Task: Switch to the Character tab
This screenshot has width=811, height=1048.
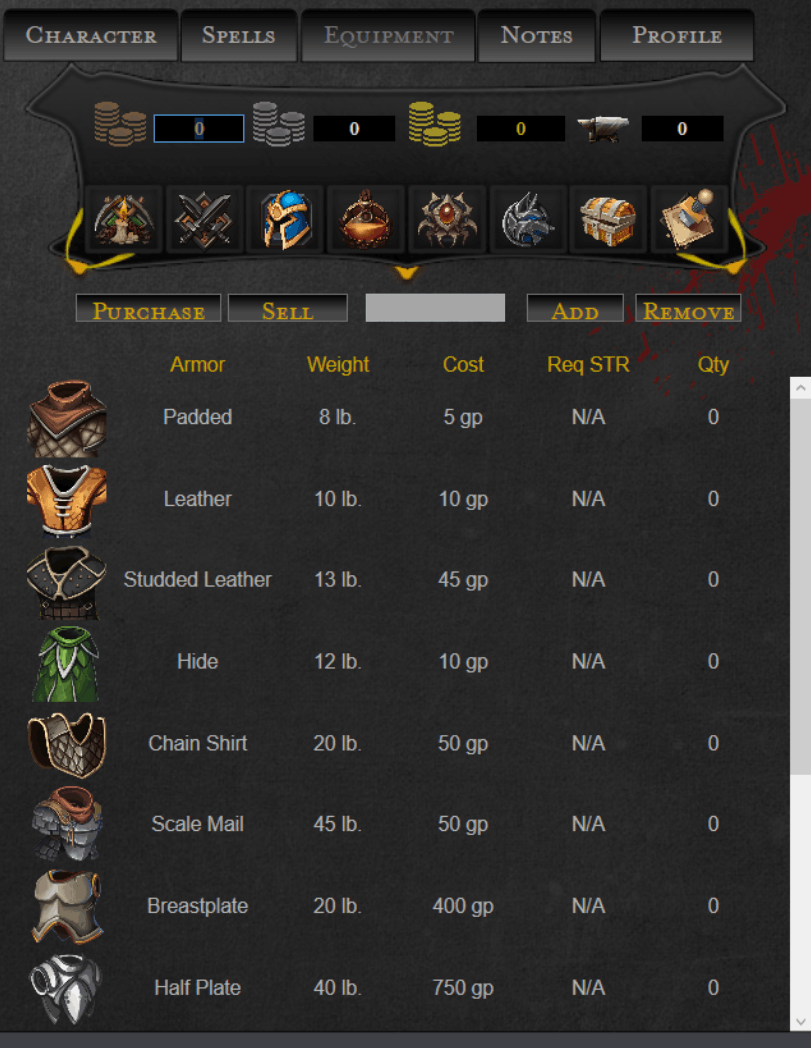Action: [x=91, y=35]
